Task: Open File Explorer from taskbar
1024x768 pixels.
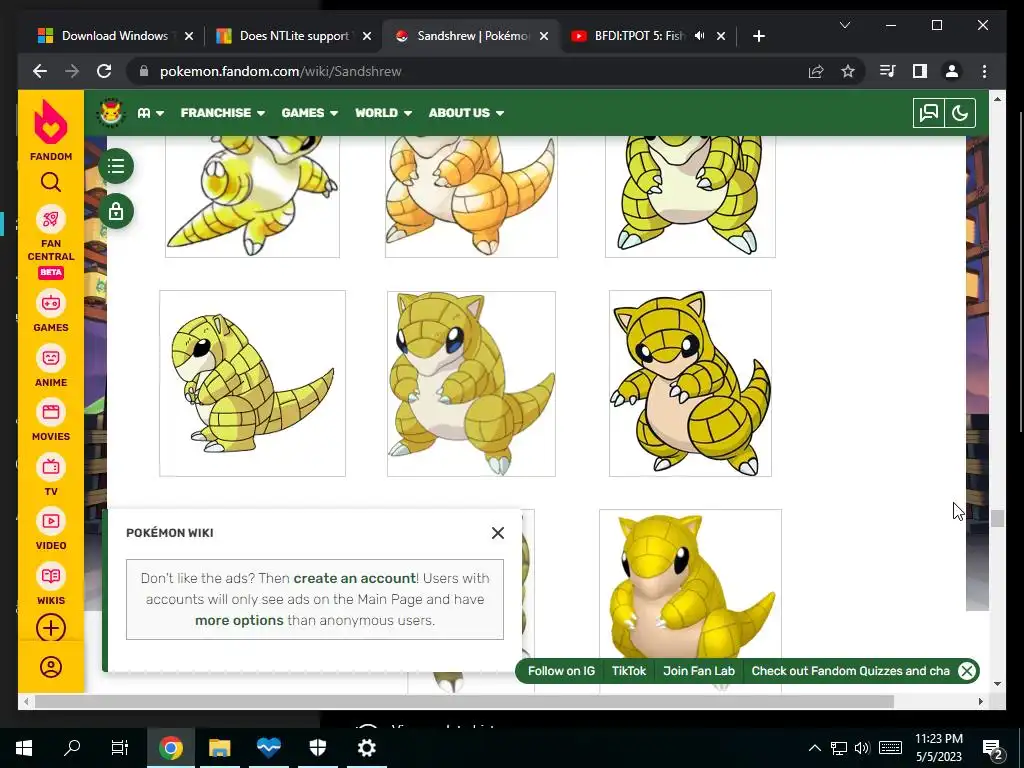Action: 219,748
